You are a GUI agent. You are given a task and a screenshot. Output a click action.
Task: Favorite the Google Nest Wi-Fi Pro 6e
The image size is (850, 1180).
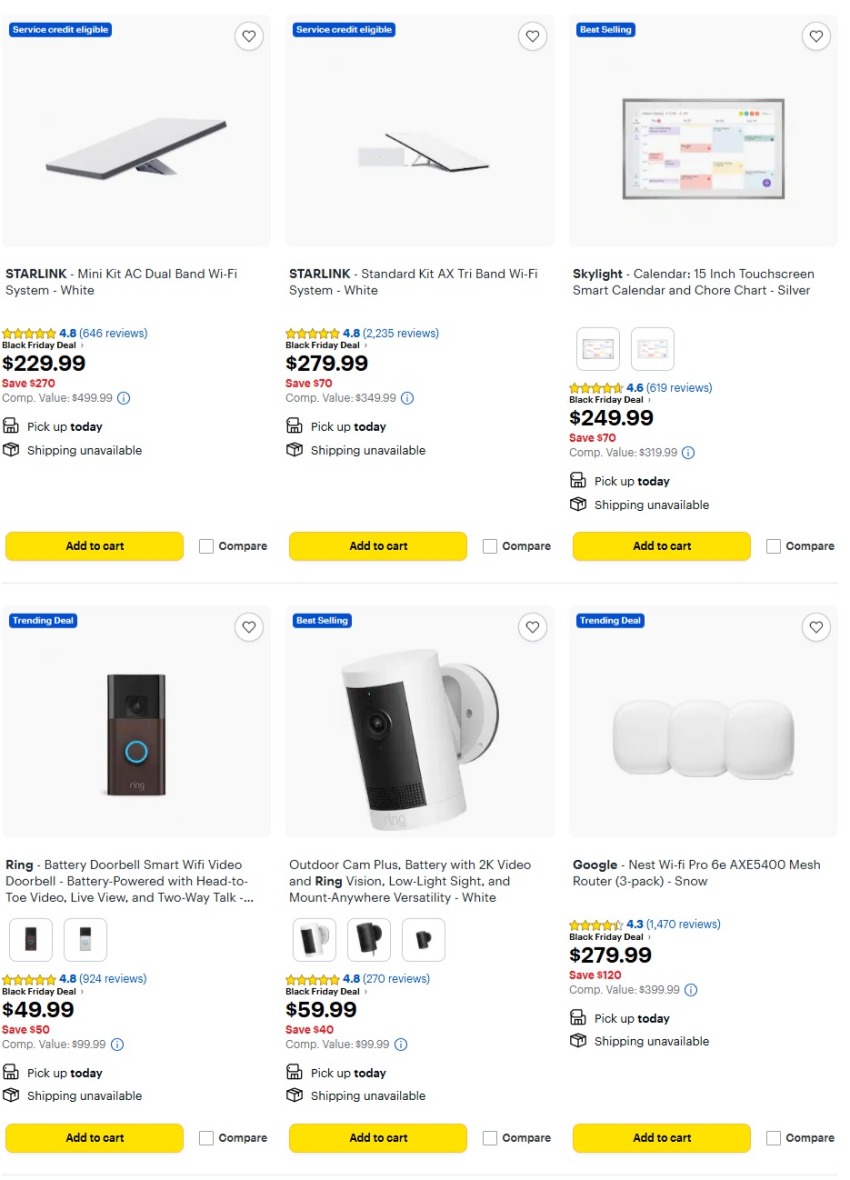coord(815,627)
